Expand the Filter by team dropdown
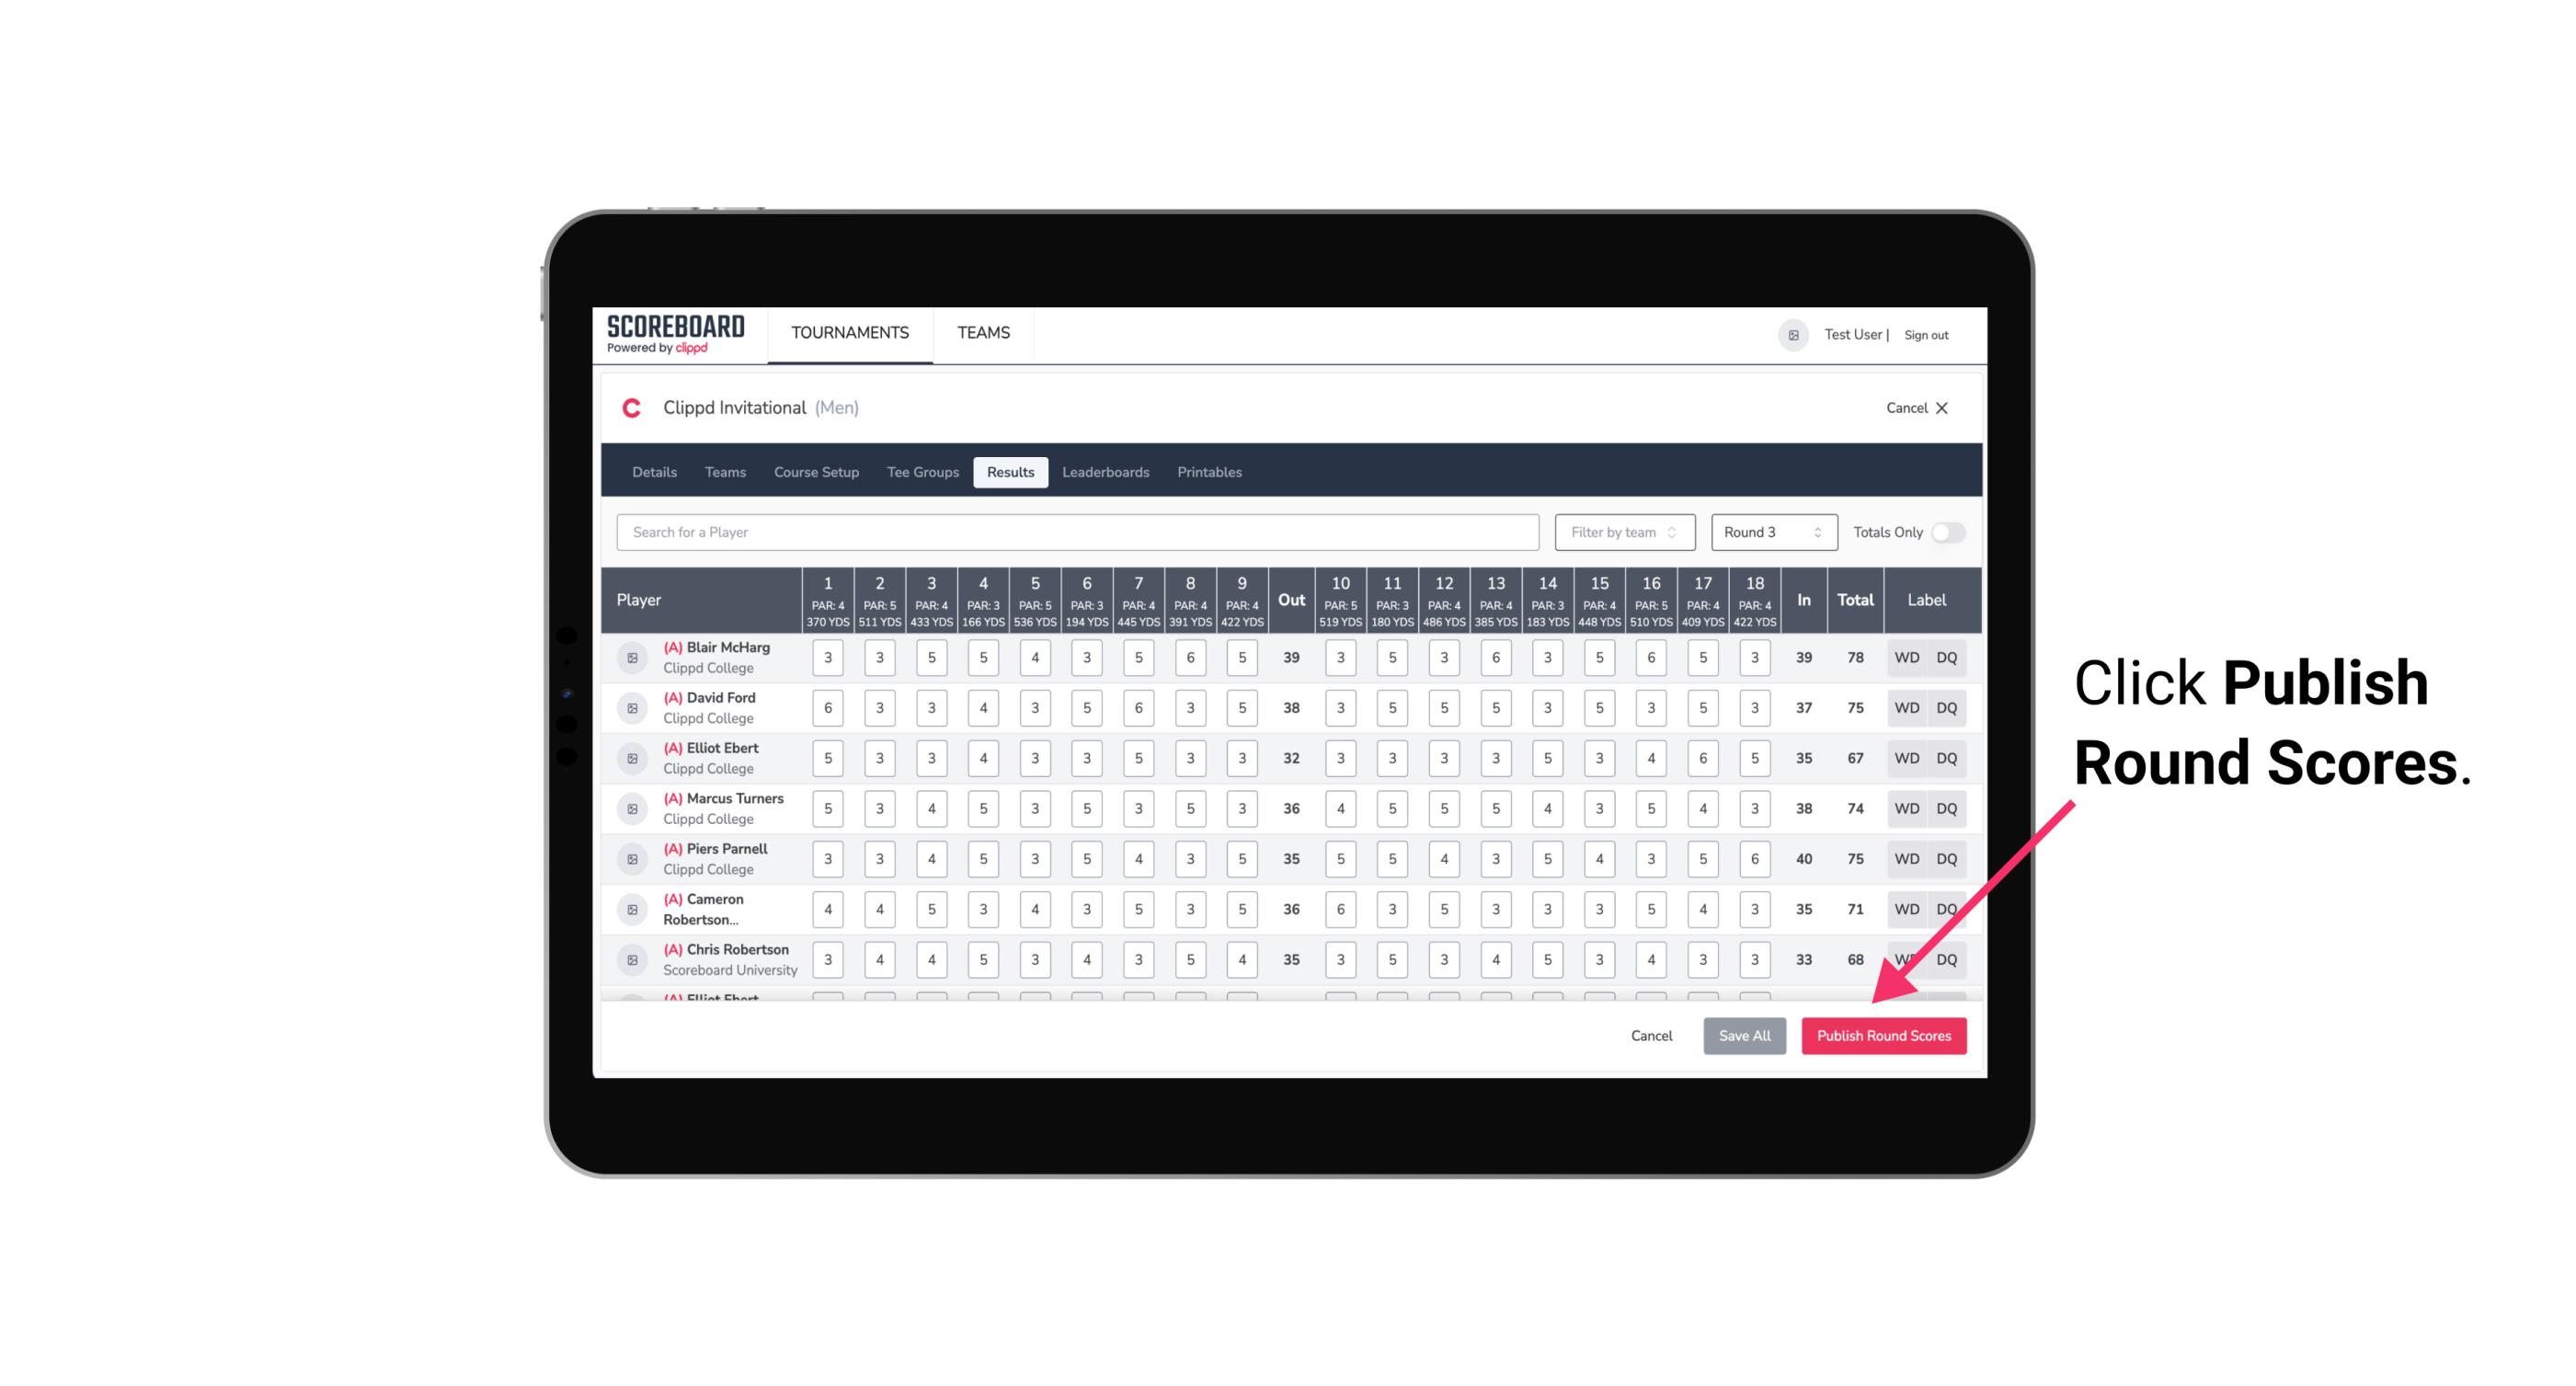 (1622, 533)
